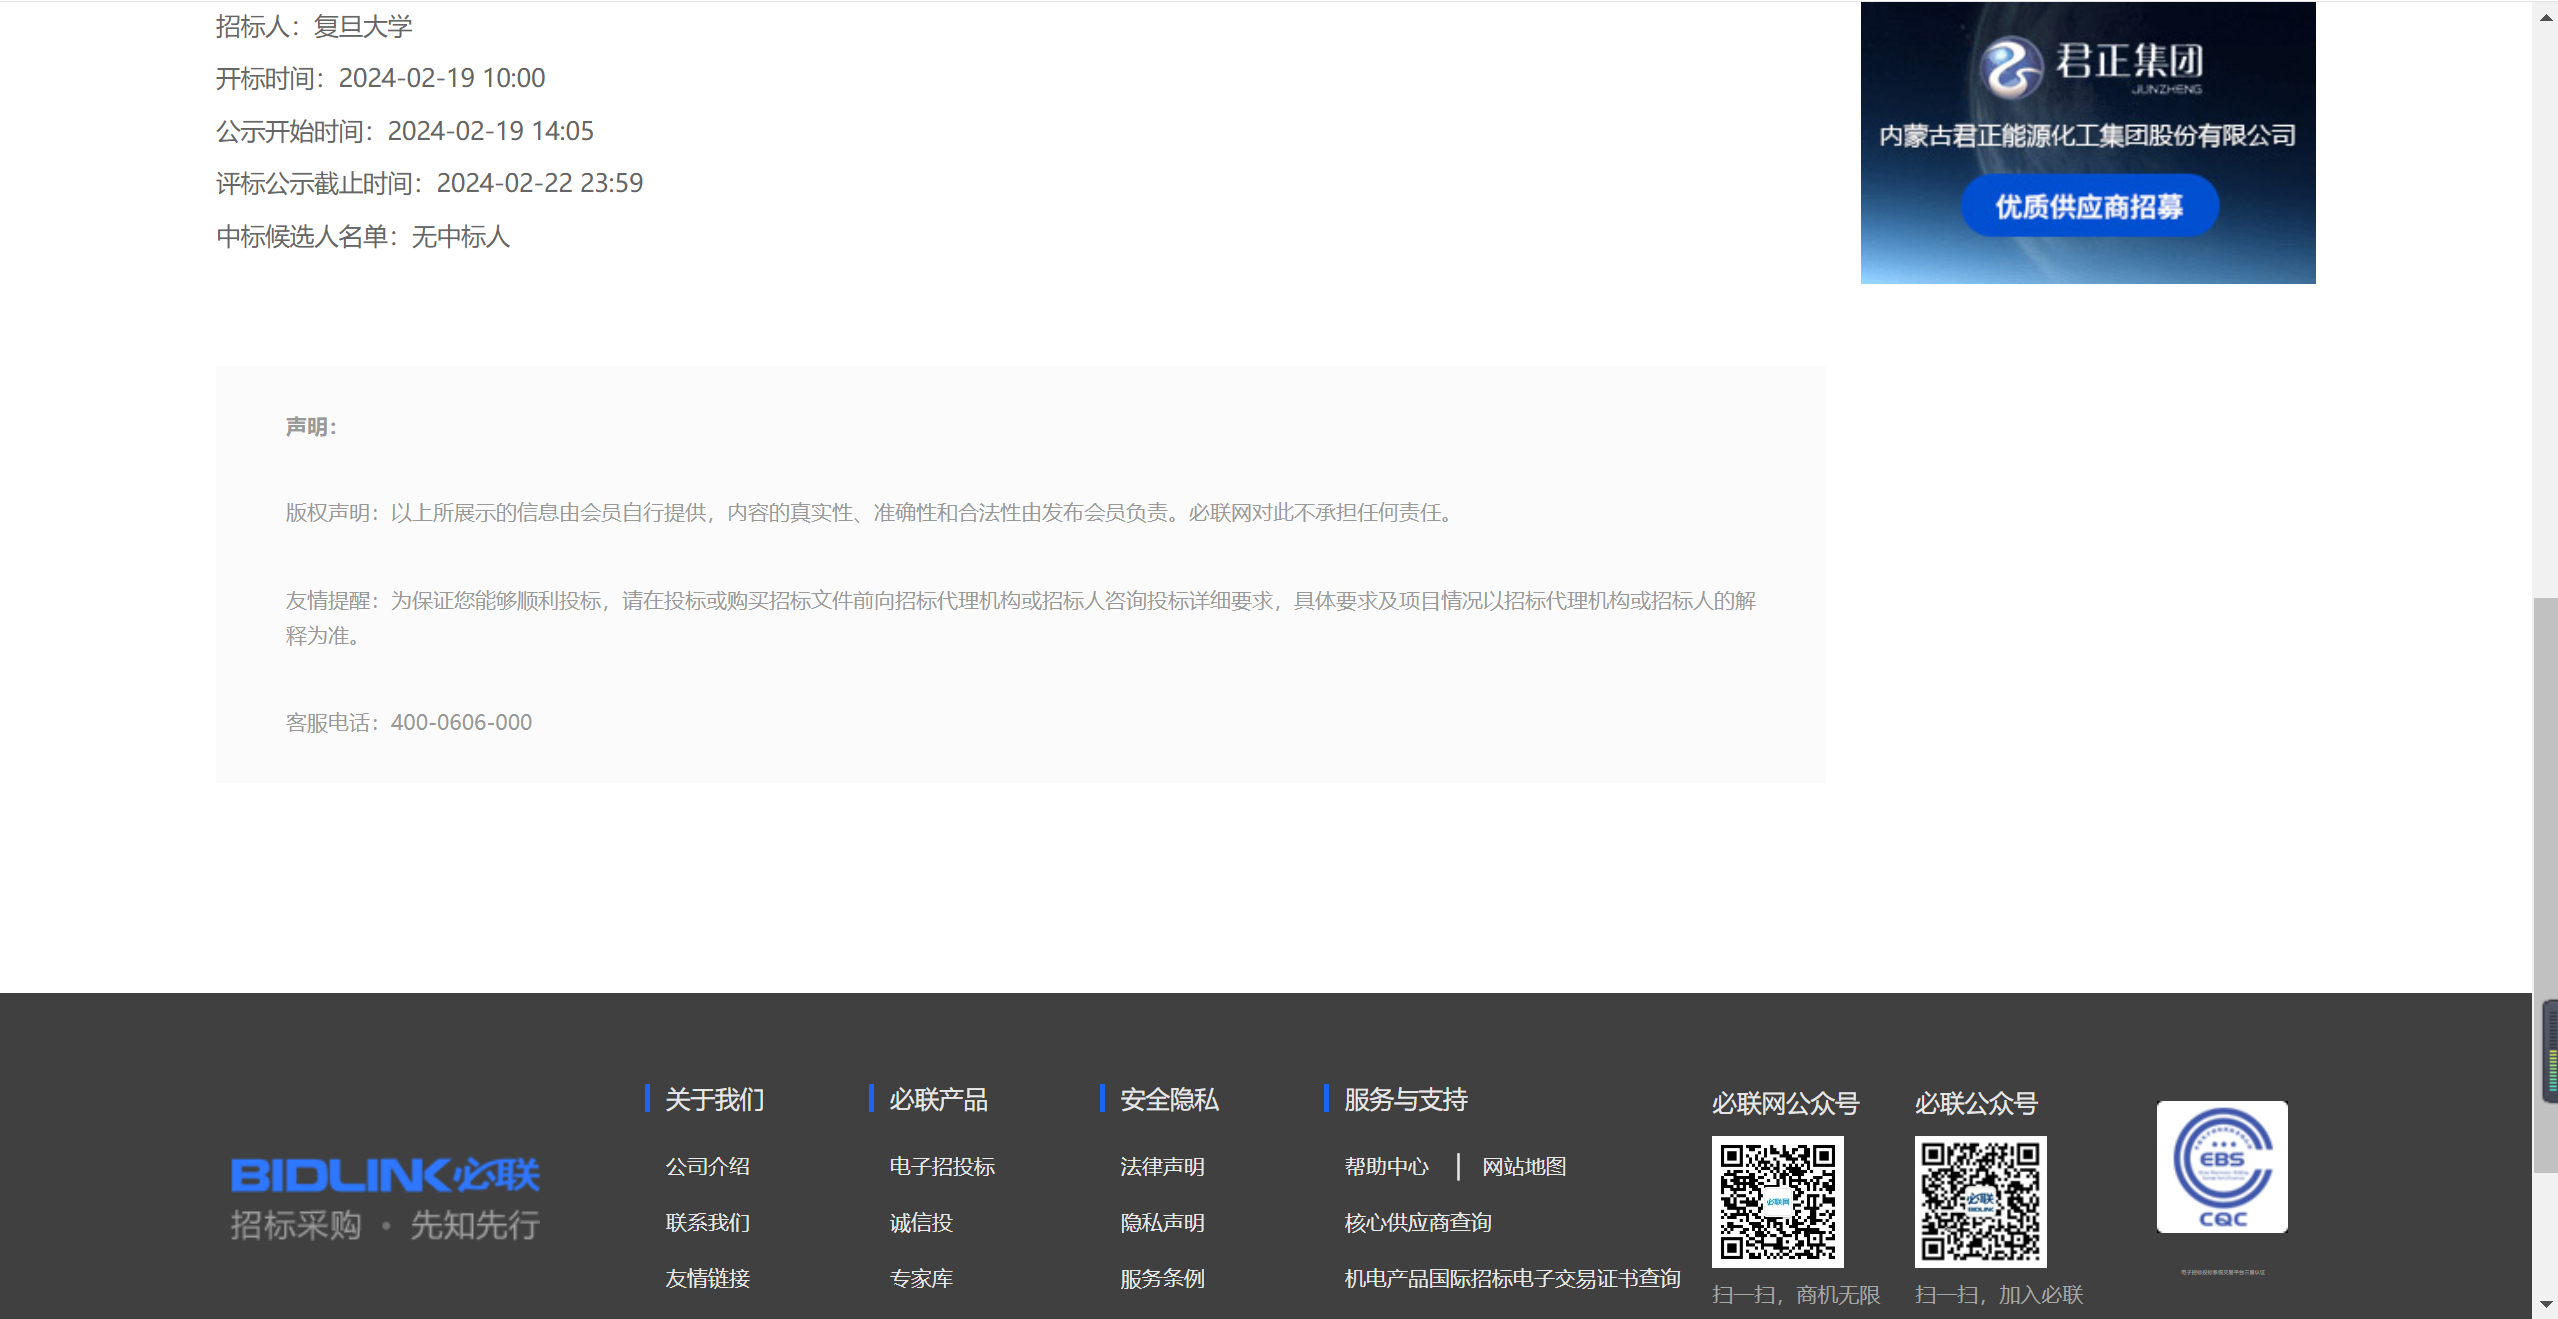Open the 联系我们 footer link

[x=707, y=1222]
